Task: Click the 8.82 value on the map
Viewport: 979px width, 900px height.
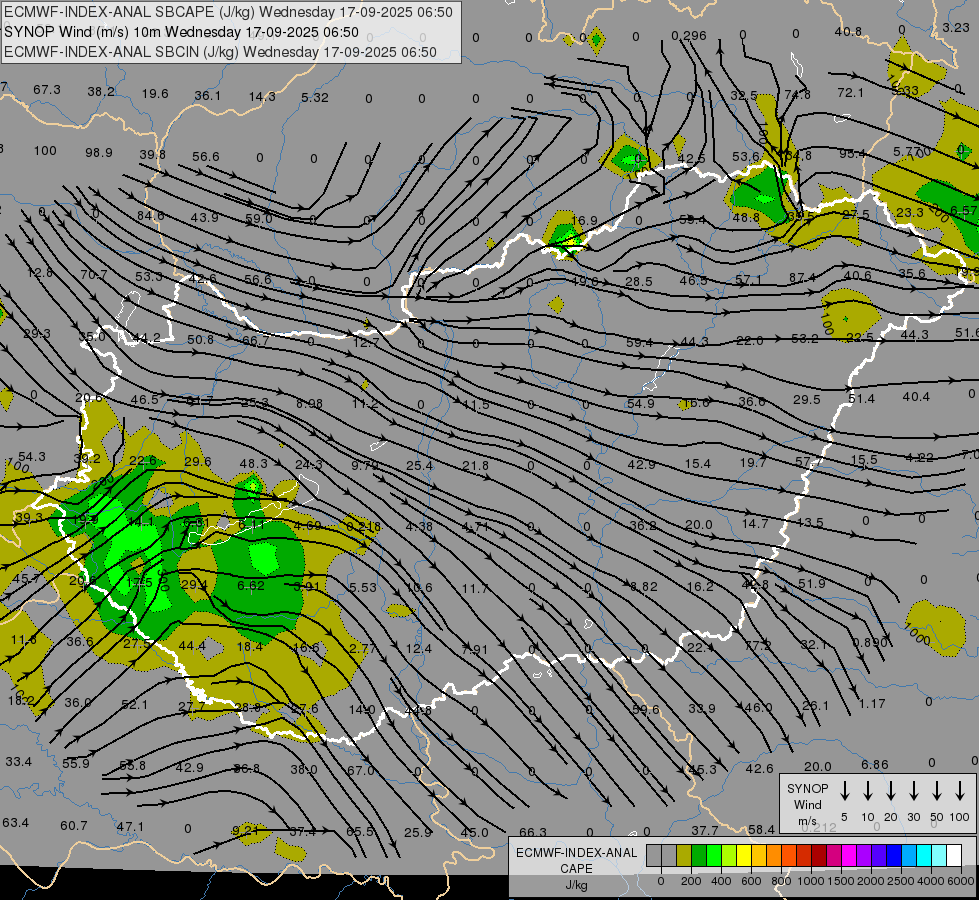Action: (x=643, y=586)
